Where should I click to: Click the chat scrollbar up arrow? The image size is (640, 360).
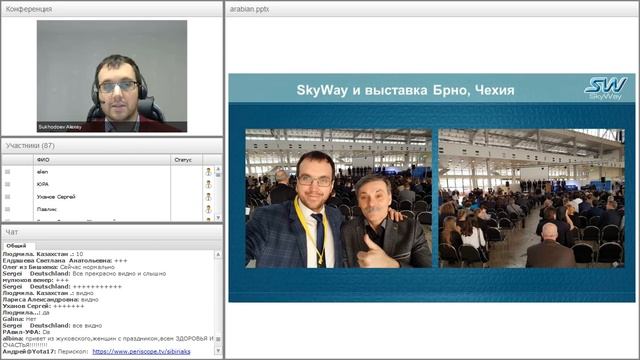click(218, 254)
